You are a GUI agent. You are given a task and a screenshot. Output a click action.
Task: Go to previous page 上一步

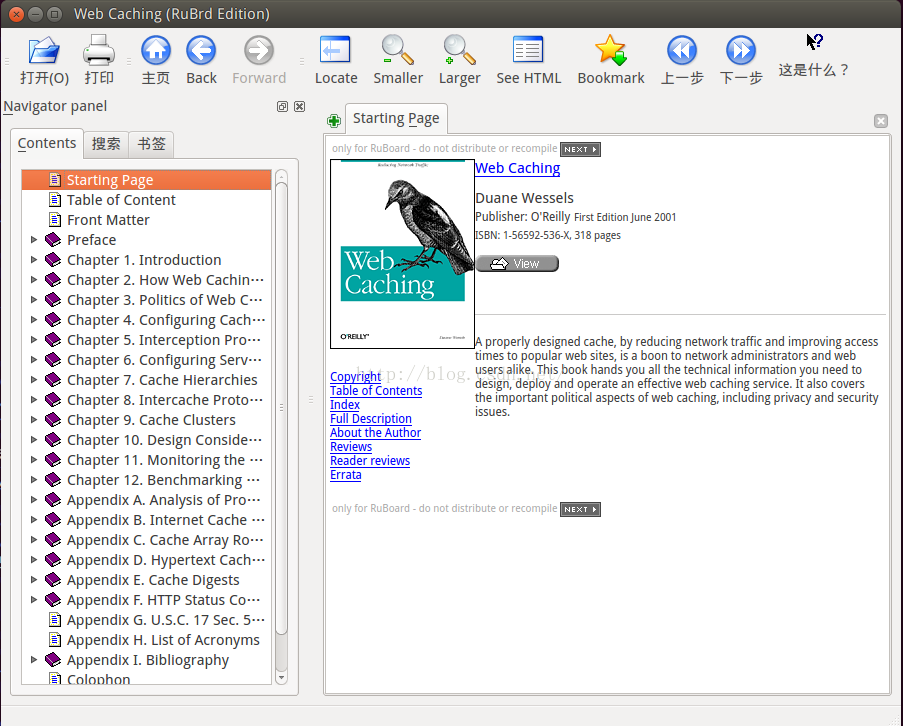(682, 60)
